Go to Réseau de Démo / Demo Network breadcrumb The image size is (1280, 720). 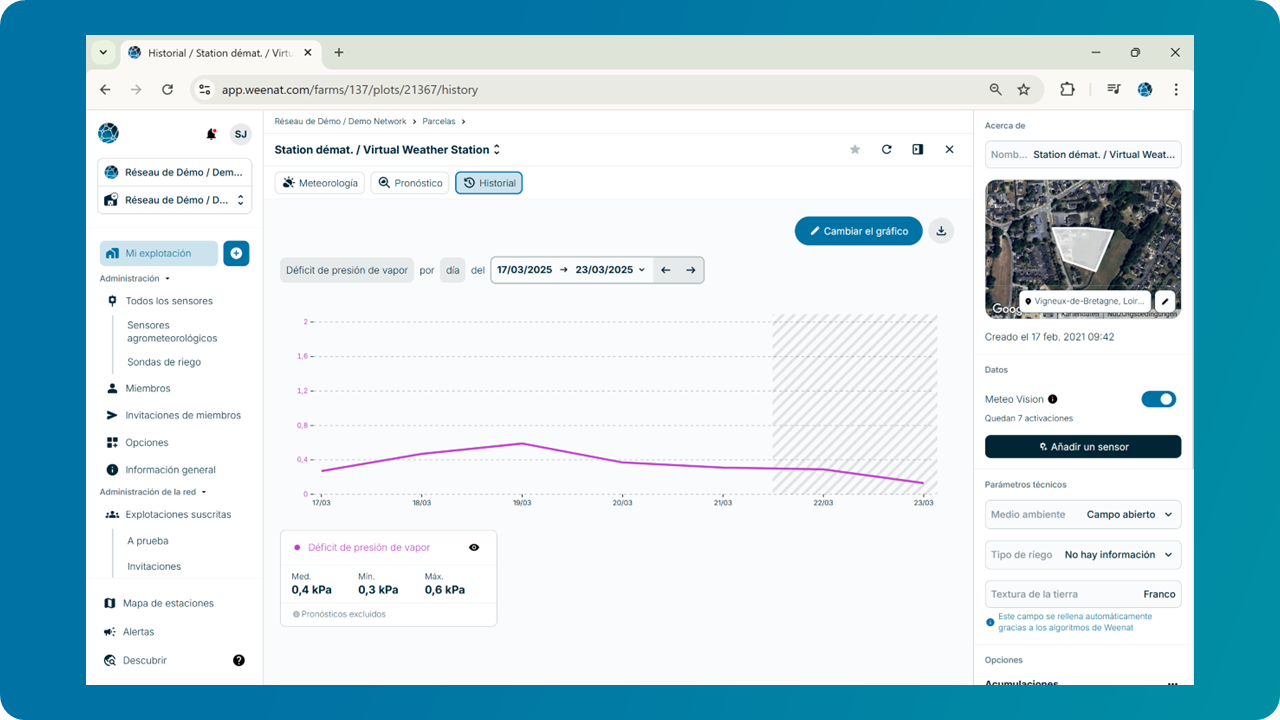point(341,121)
